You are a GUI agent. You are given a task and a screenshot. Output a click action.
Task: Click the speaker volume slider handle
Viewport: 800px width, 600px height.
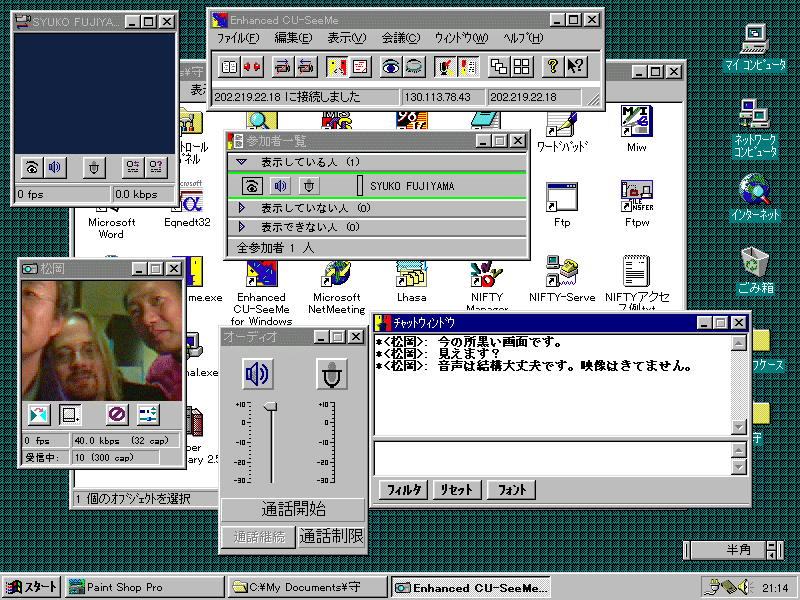point(271,407)
